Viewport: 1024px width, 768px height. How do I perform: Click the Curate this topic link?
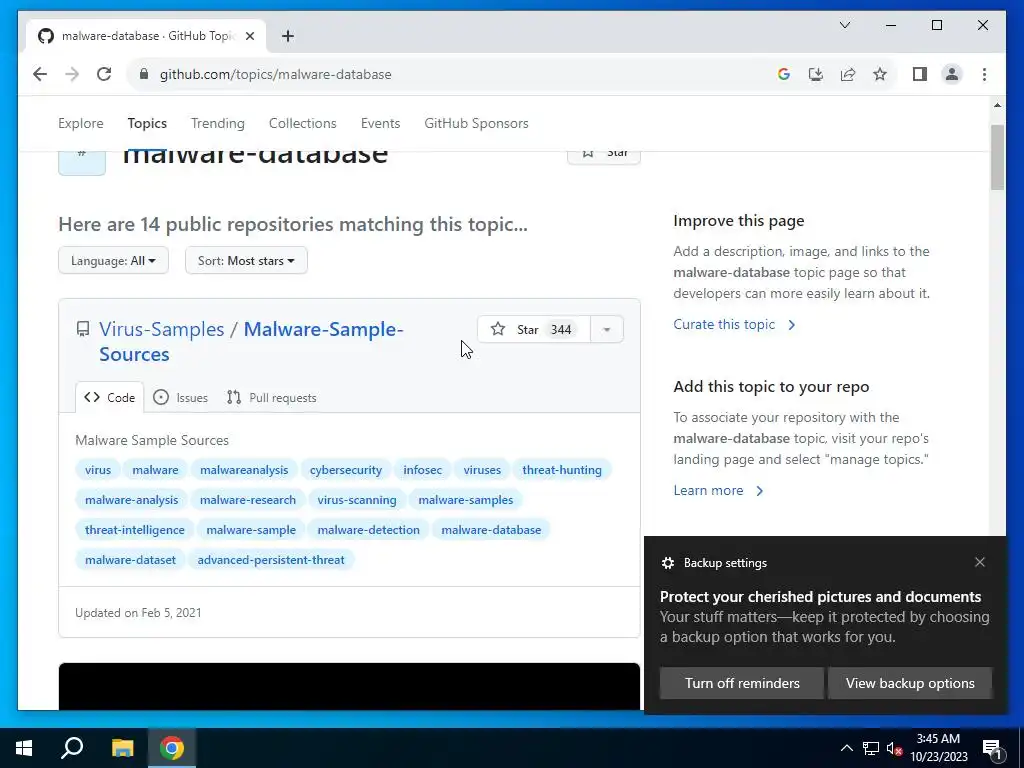734,325
